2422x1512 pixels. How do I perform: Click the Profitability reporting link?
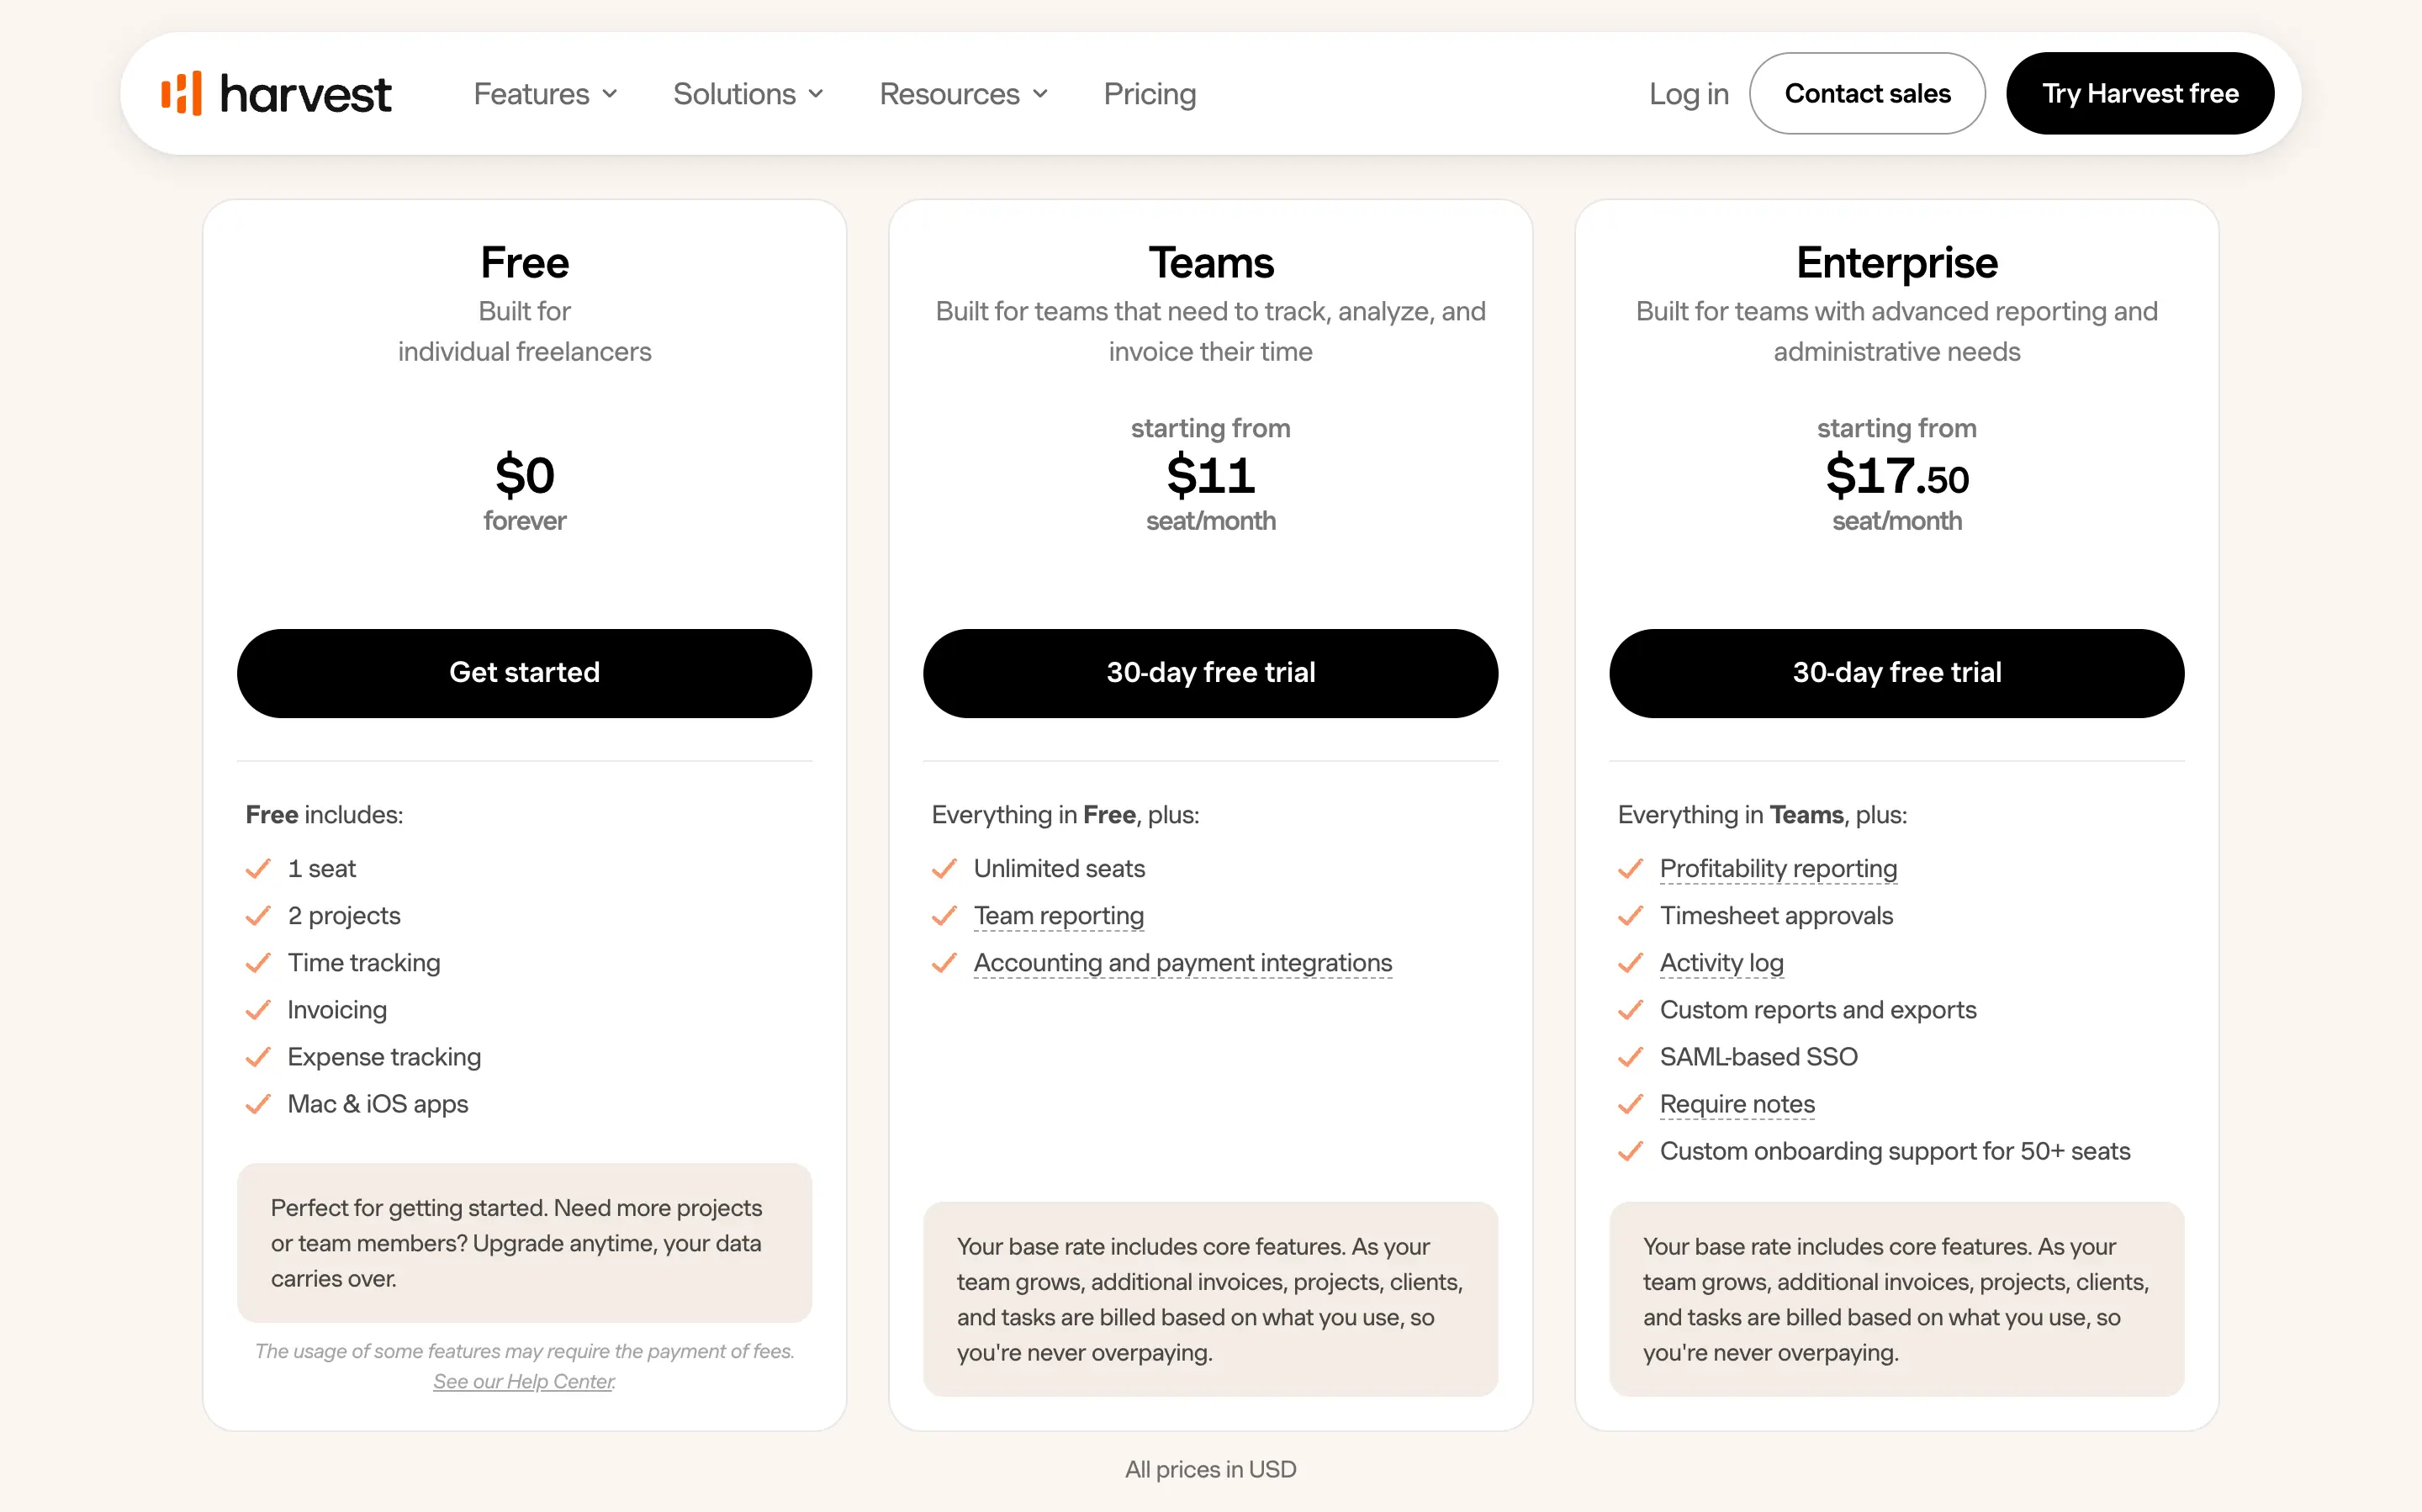(x=1778, y=869)
